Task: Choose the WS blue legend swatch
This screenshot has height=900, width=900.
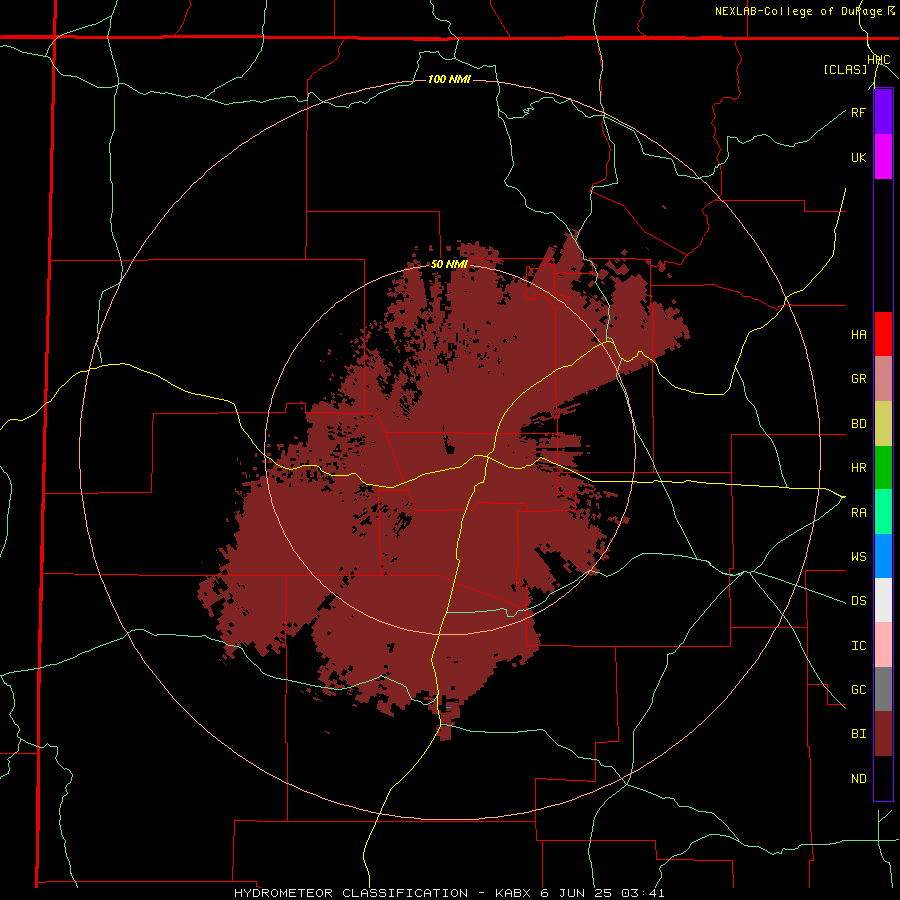Action: (x=883, y=556)
